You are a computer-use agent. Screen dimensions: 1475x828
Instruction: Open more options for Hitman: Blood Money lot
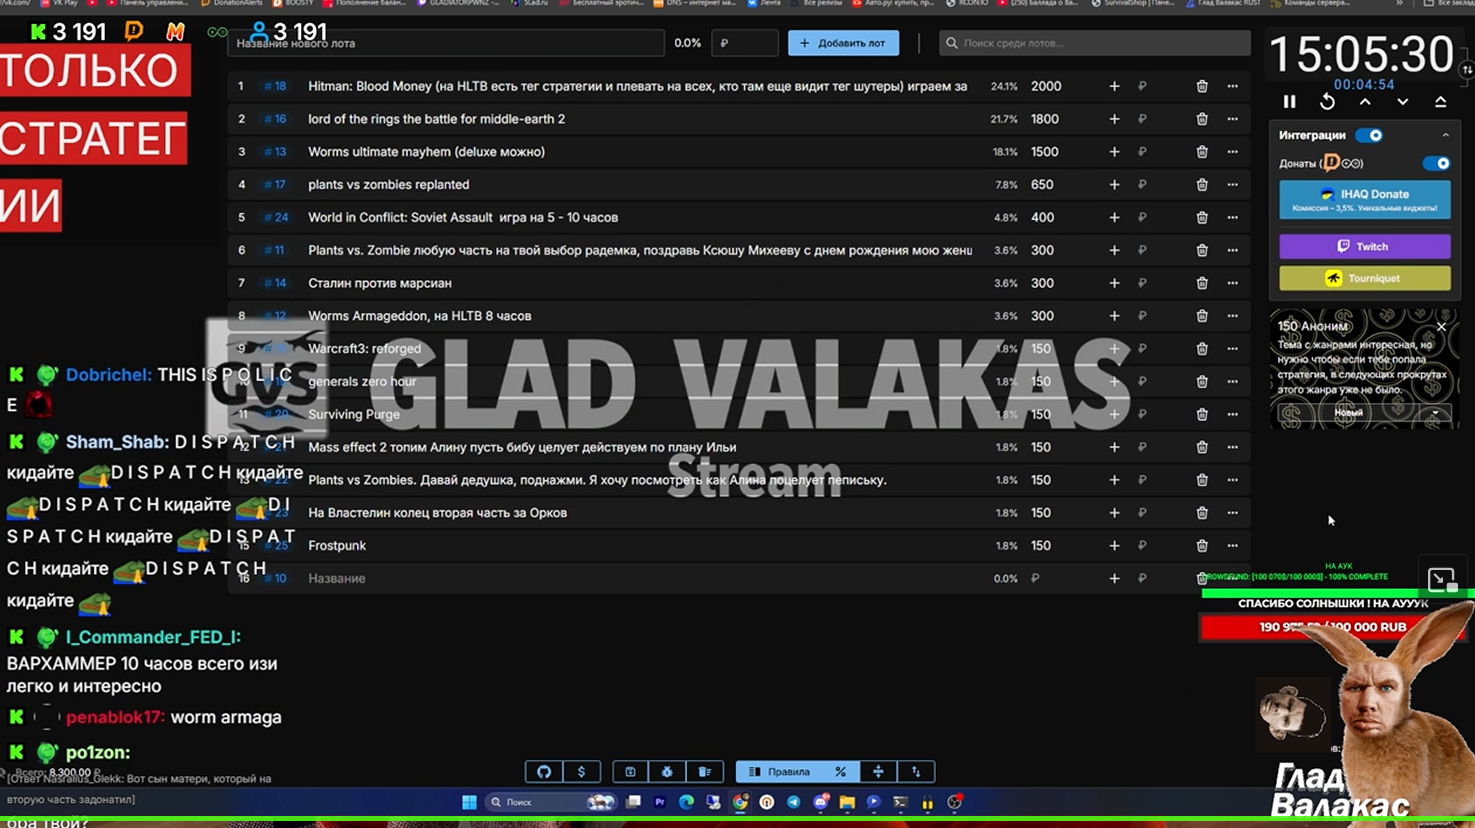(x=1233, y=86)
